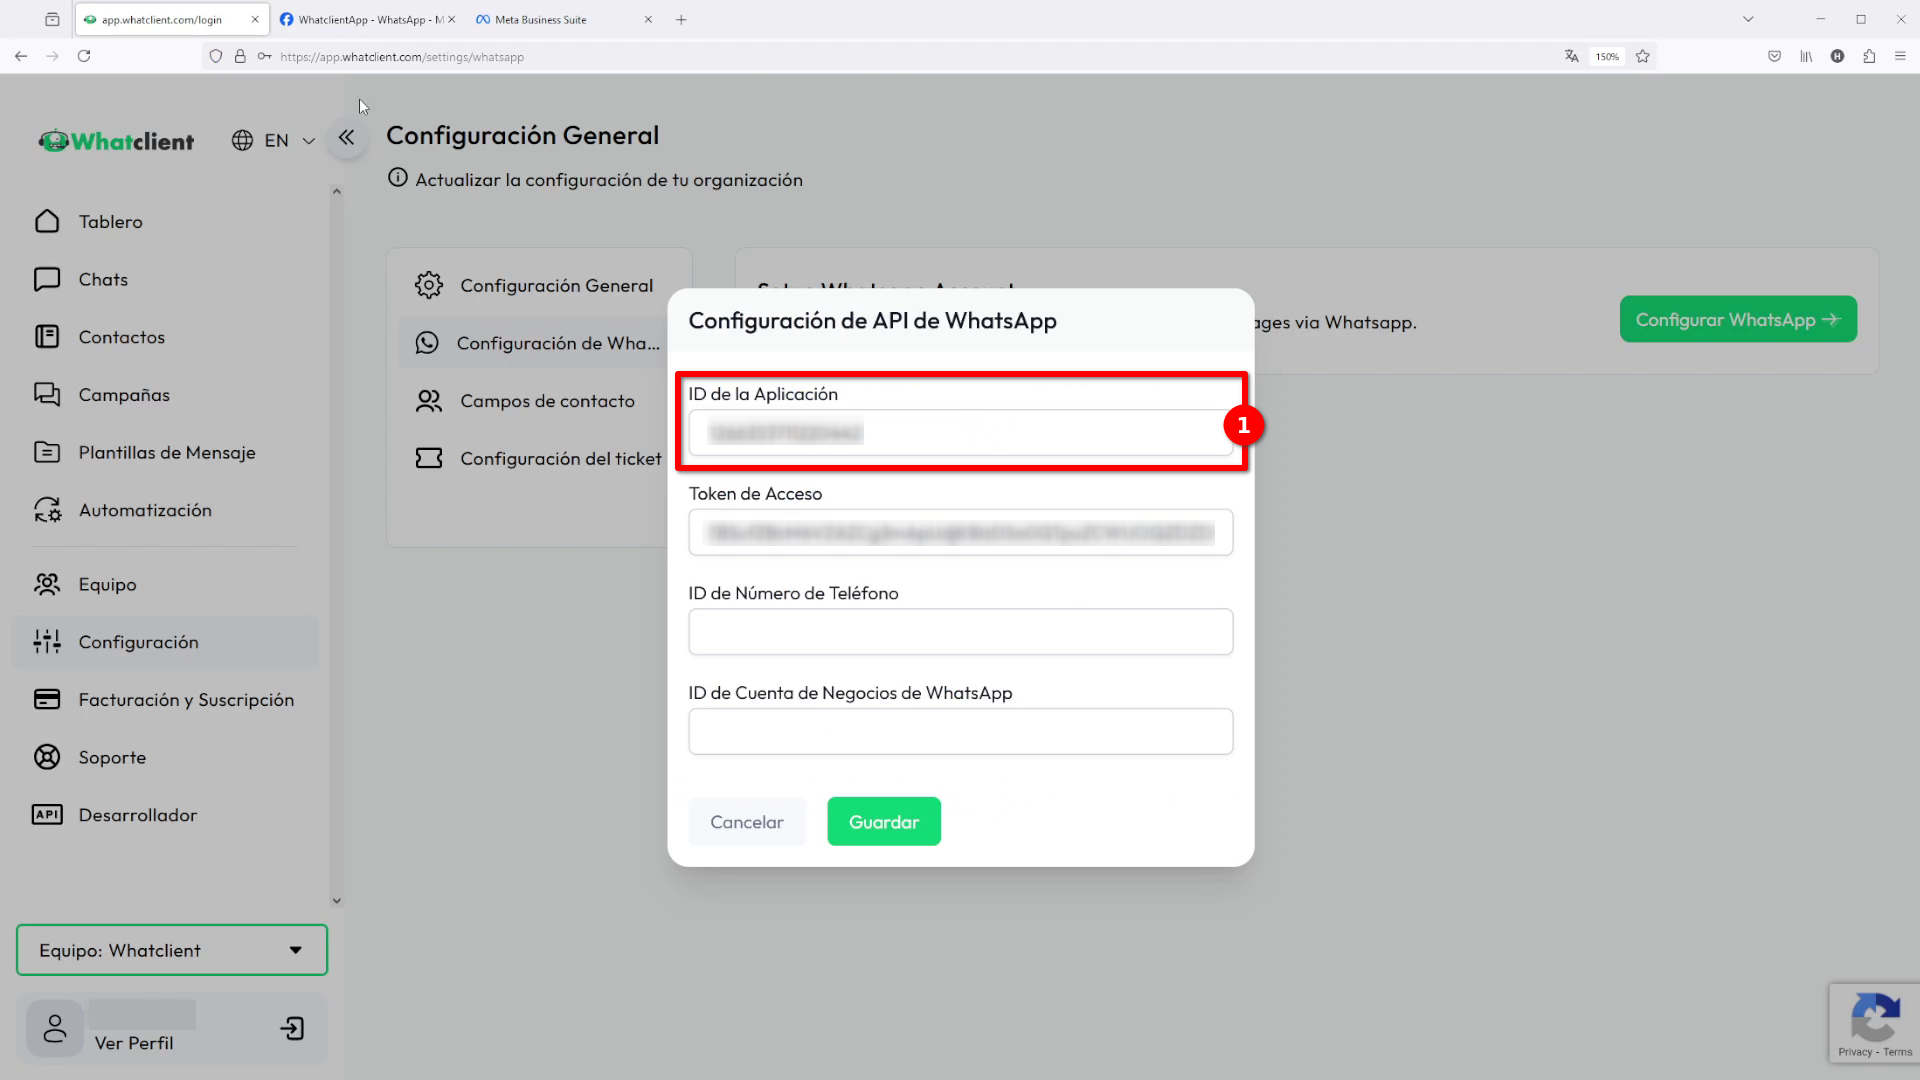Open the Equipo team icon
1920x1080 pixels.
pos(47,585)
